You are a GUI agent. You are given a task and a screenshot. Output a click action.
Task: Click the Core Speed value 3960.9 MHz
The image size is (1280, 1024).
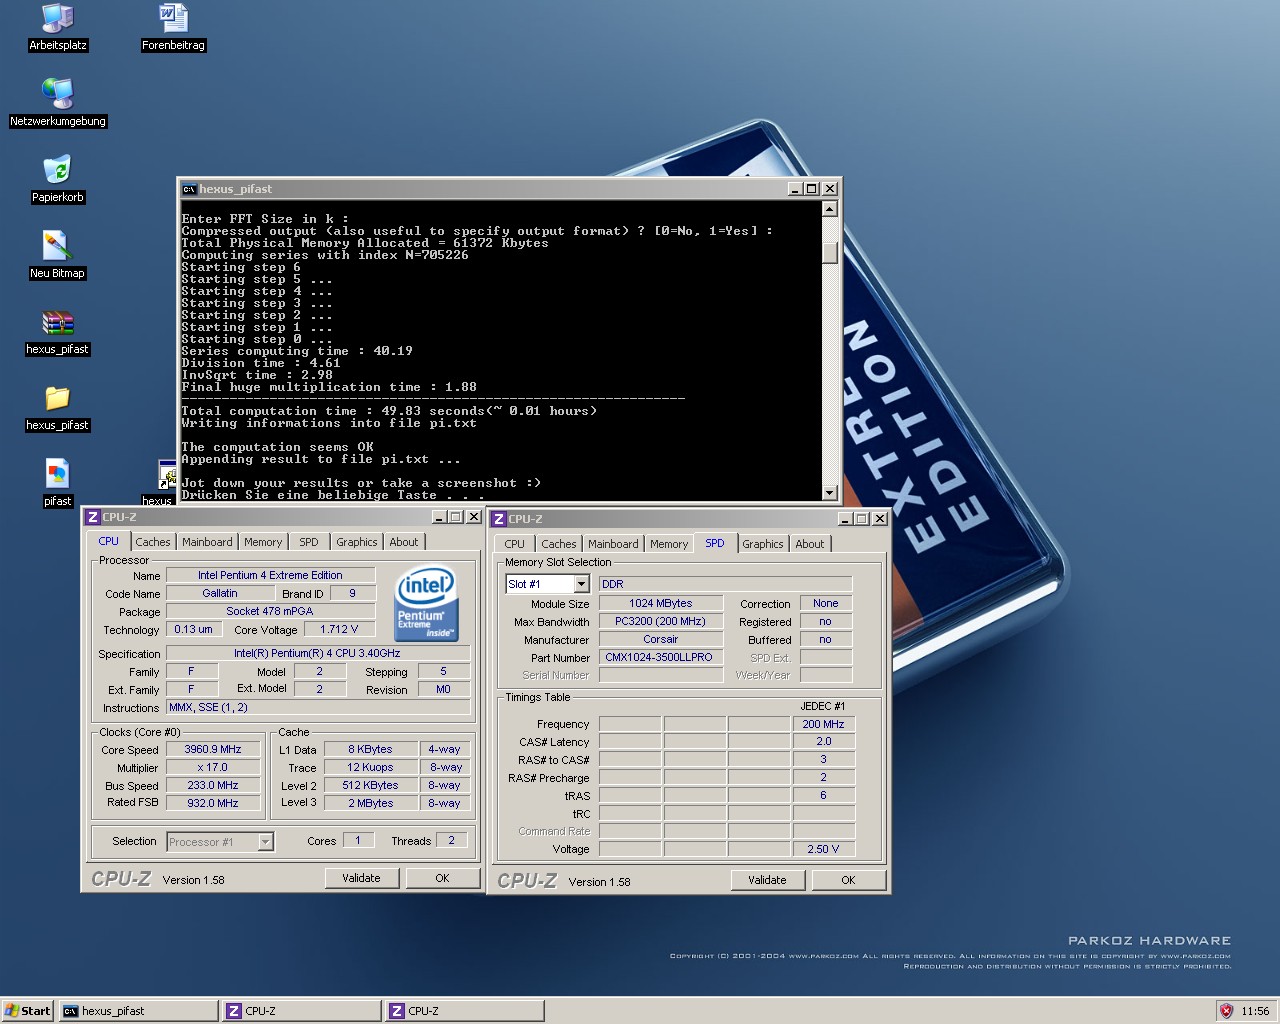(213, 749)
